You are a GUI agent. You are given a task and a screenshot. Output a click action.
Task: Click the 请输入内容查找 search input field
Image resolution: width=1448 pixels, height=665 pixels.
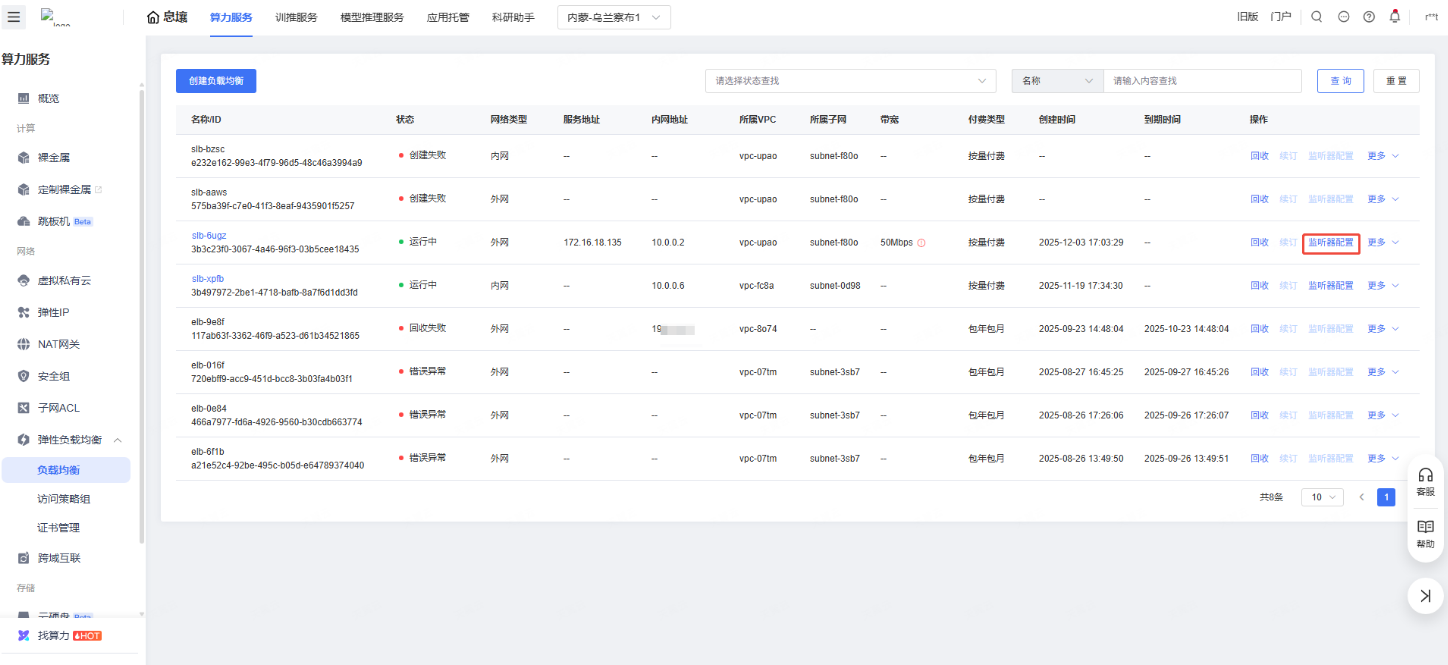(1201, 81)
